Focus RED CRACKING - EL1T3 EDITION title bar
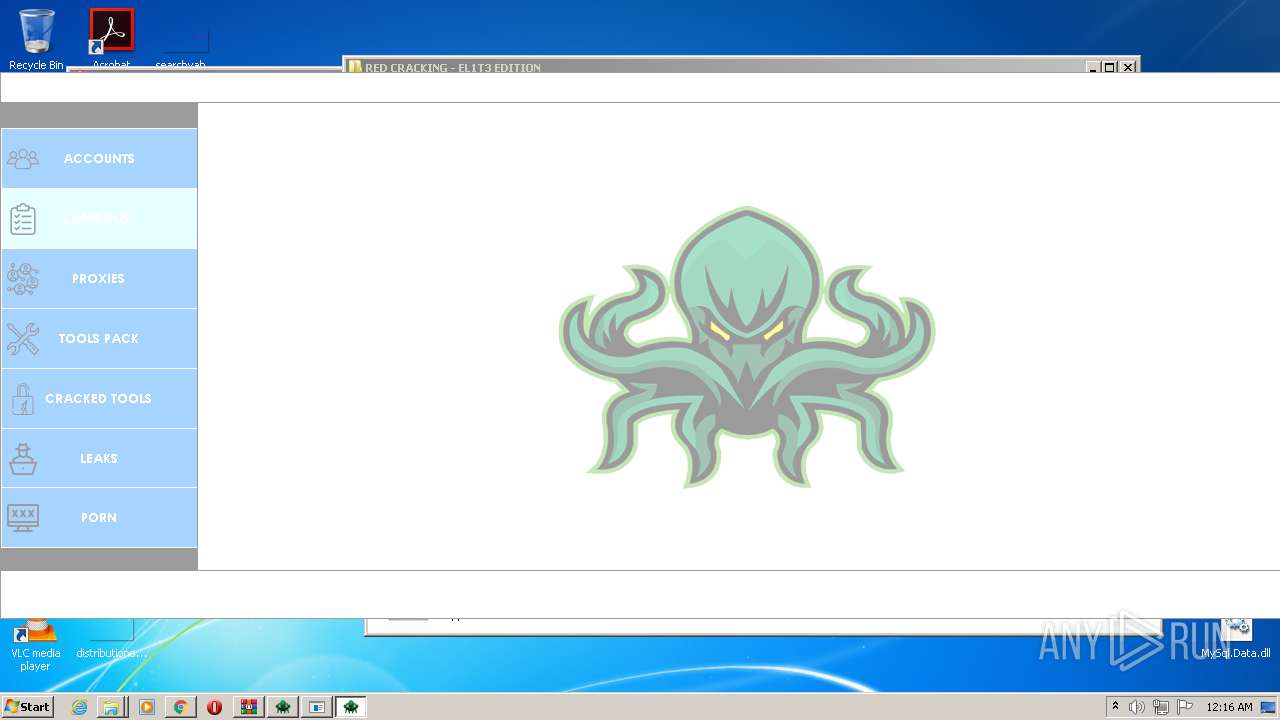The image size is (1280, 720). point(715,67)
